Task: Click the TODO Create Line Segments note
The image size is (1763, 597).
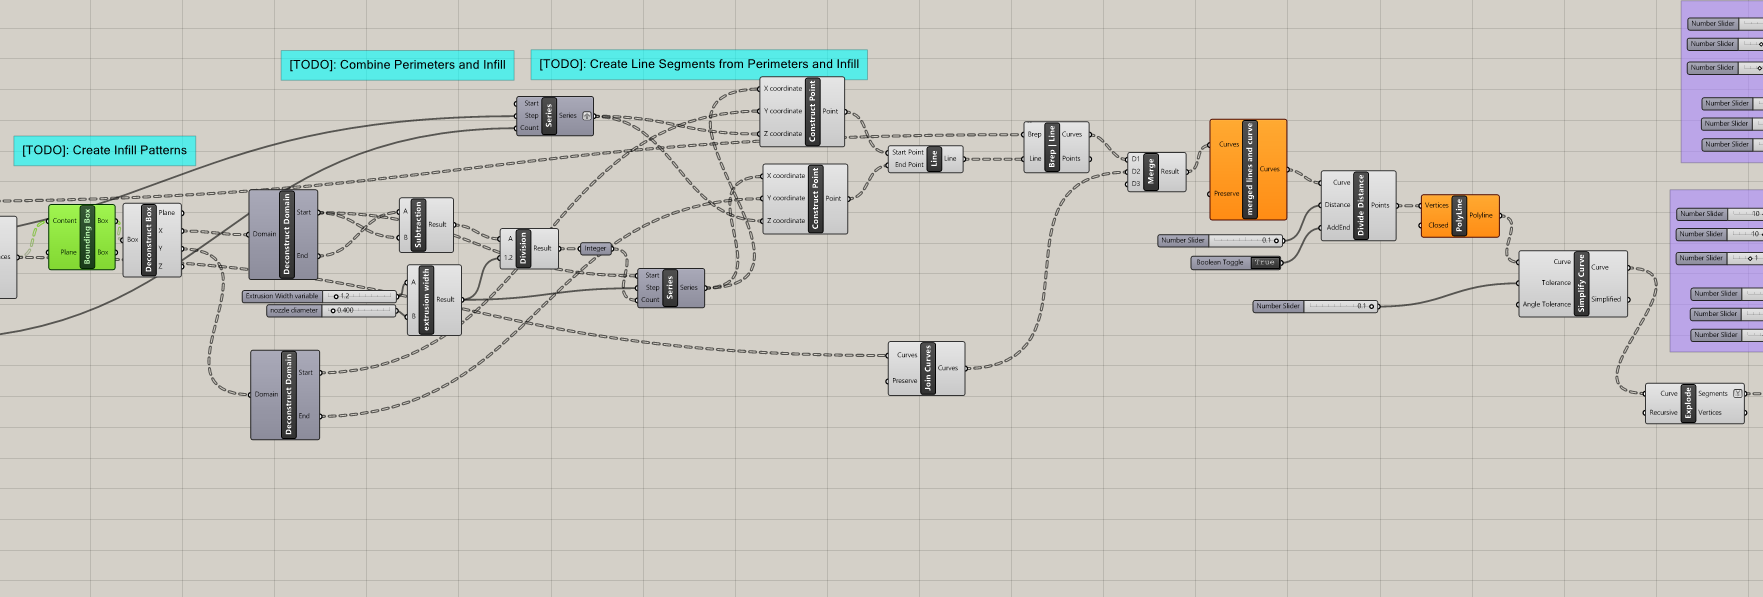Action: [x=699, y=64]
